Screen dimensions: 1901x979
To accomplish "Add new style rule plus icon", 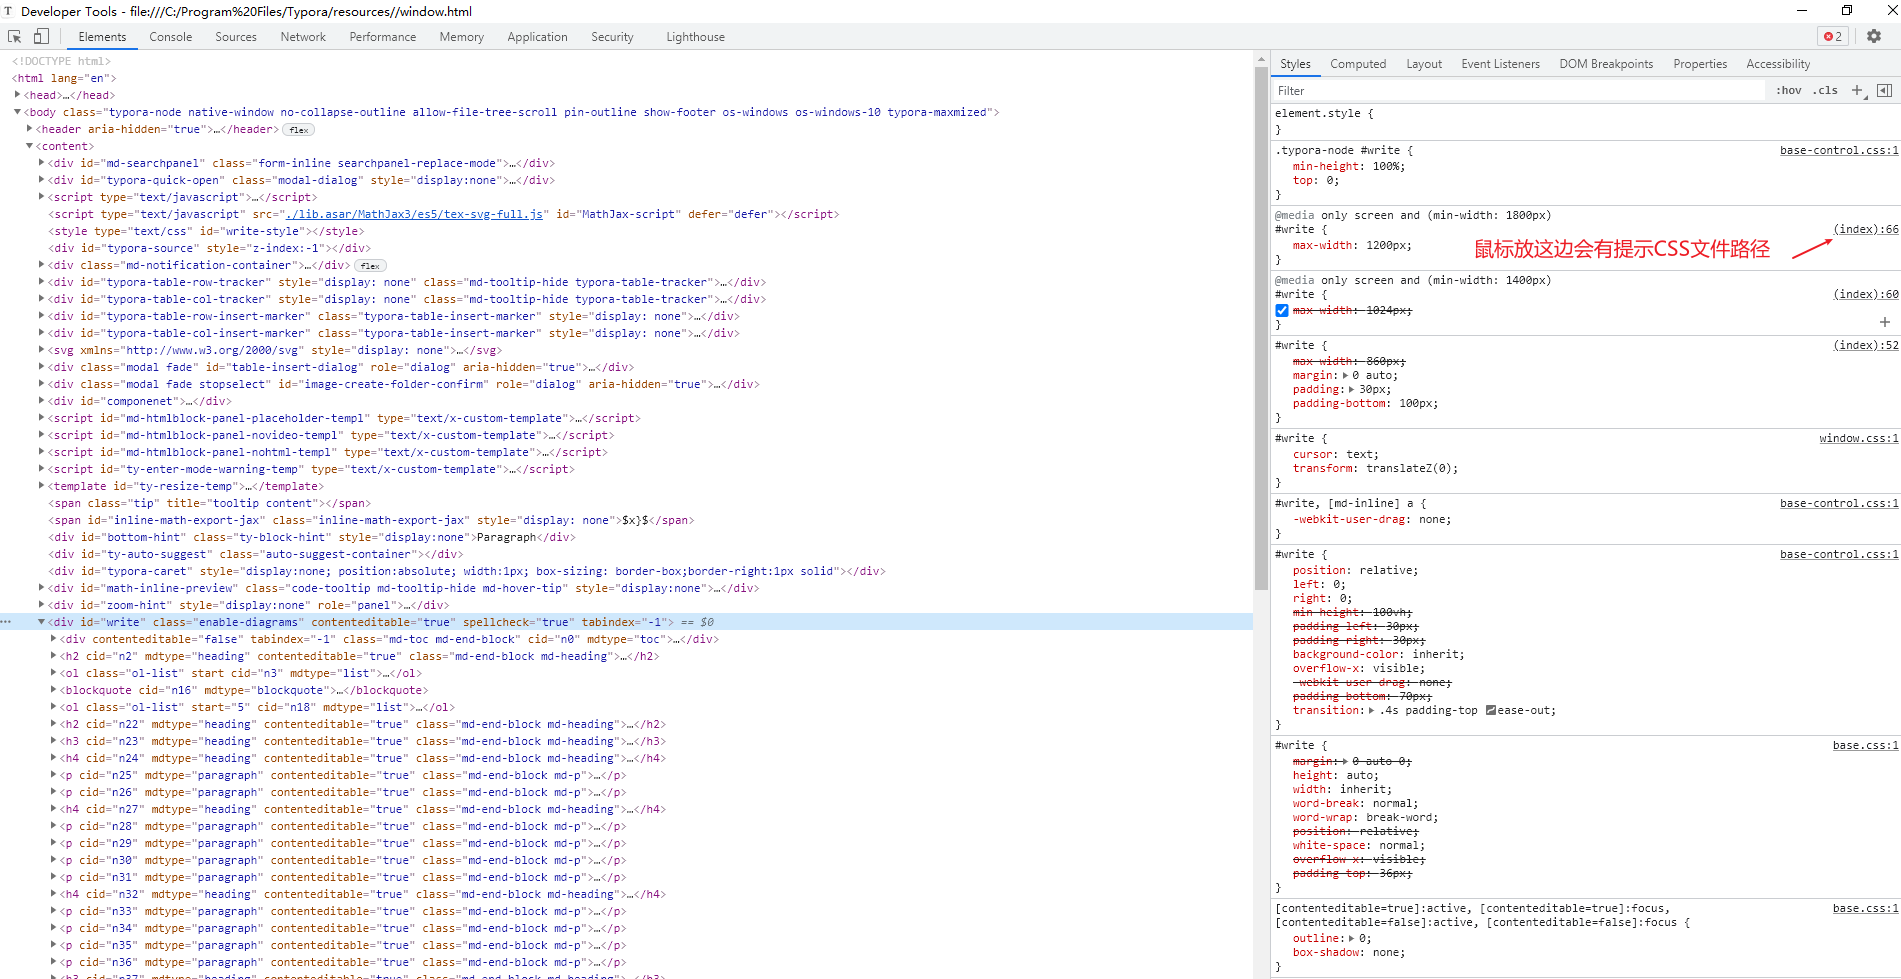I will (1858, 90).
